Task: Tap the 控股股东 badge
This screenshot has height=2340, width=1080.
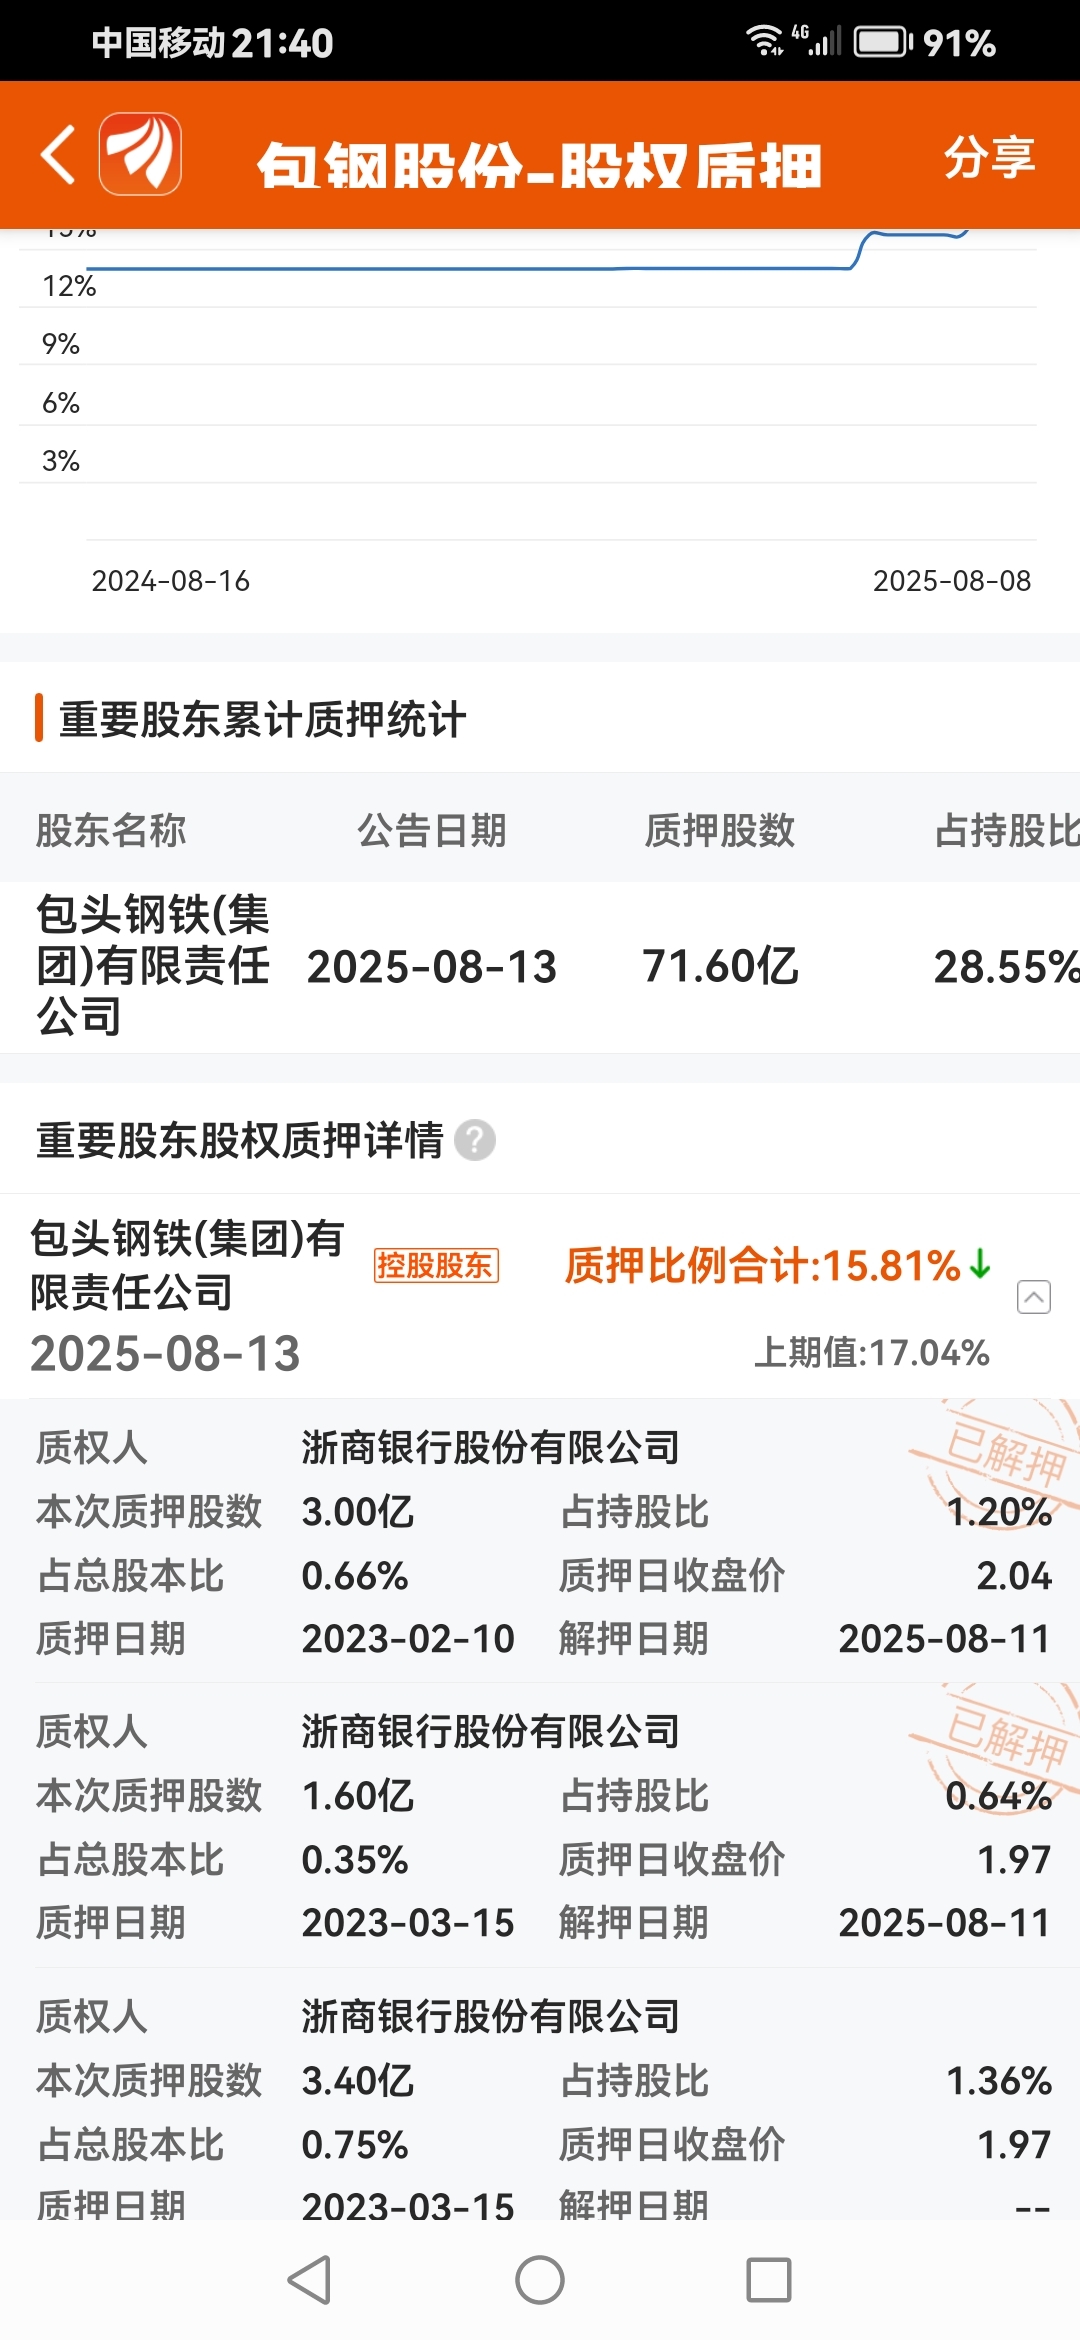Action: tap(436, 1265)
